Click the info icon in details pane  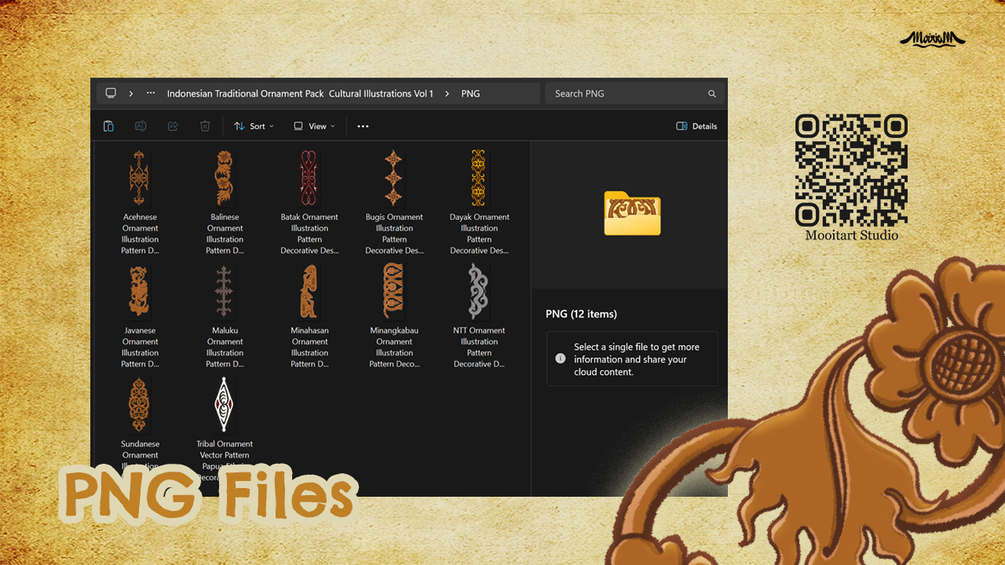click(560, 359)
